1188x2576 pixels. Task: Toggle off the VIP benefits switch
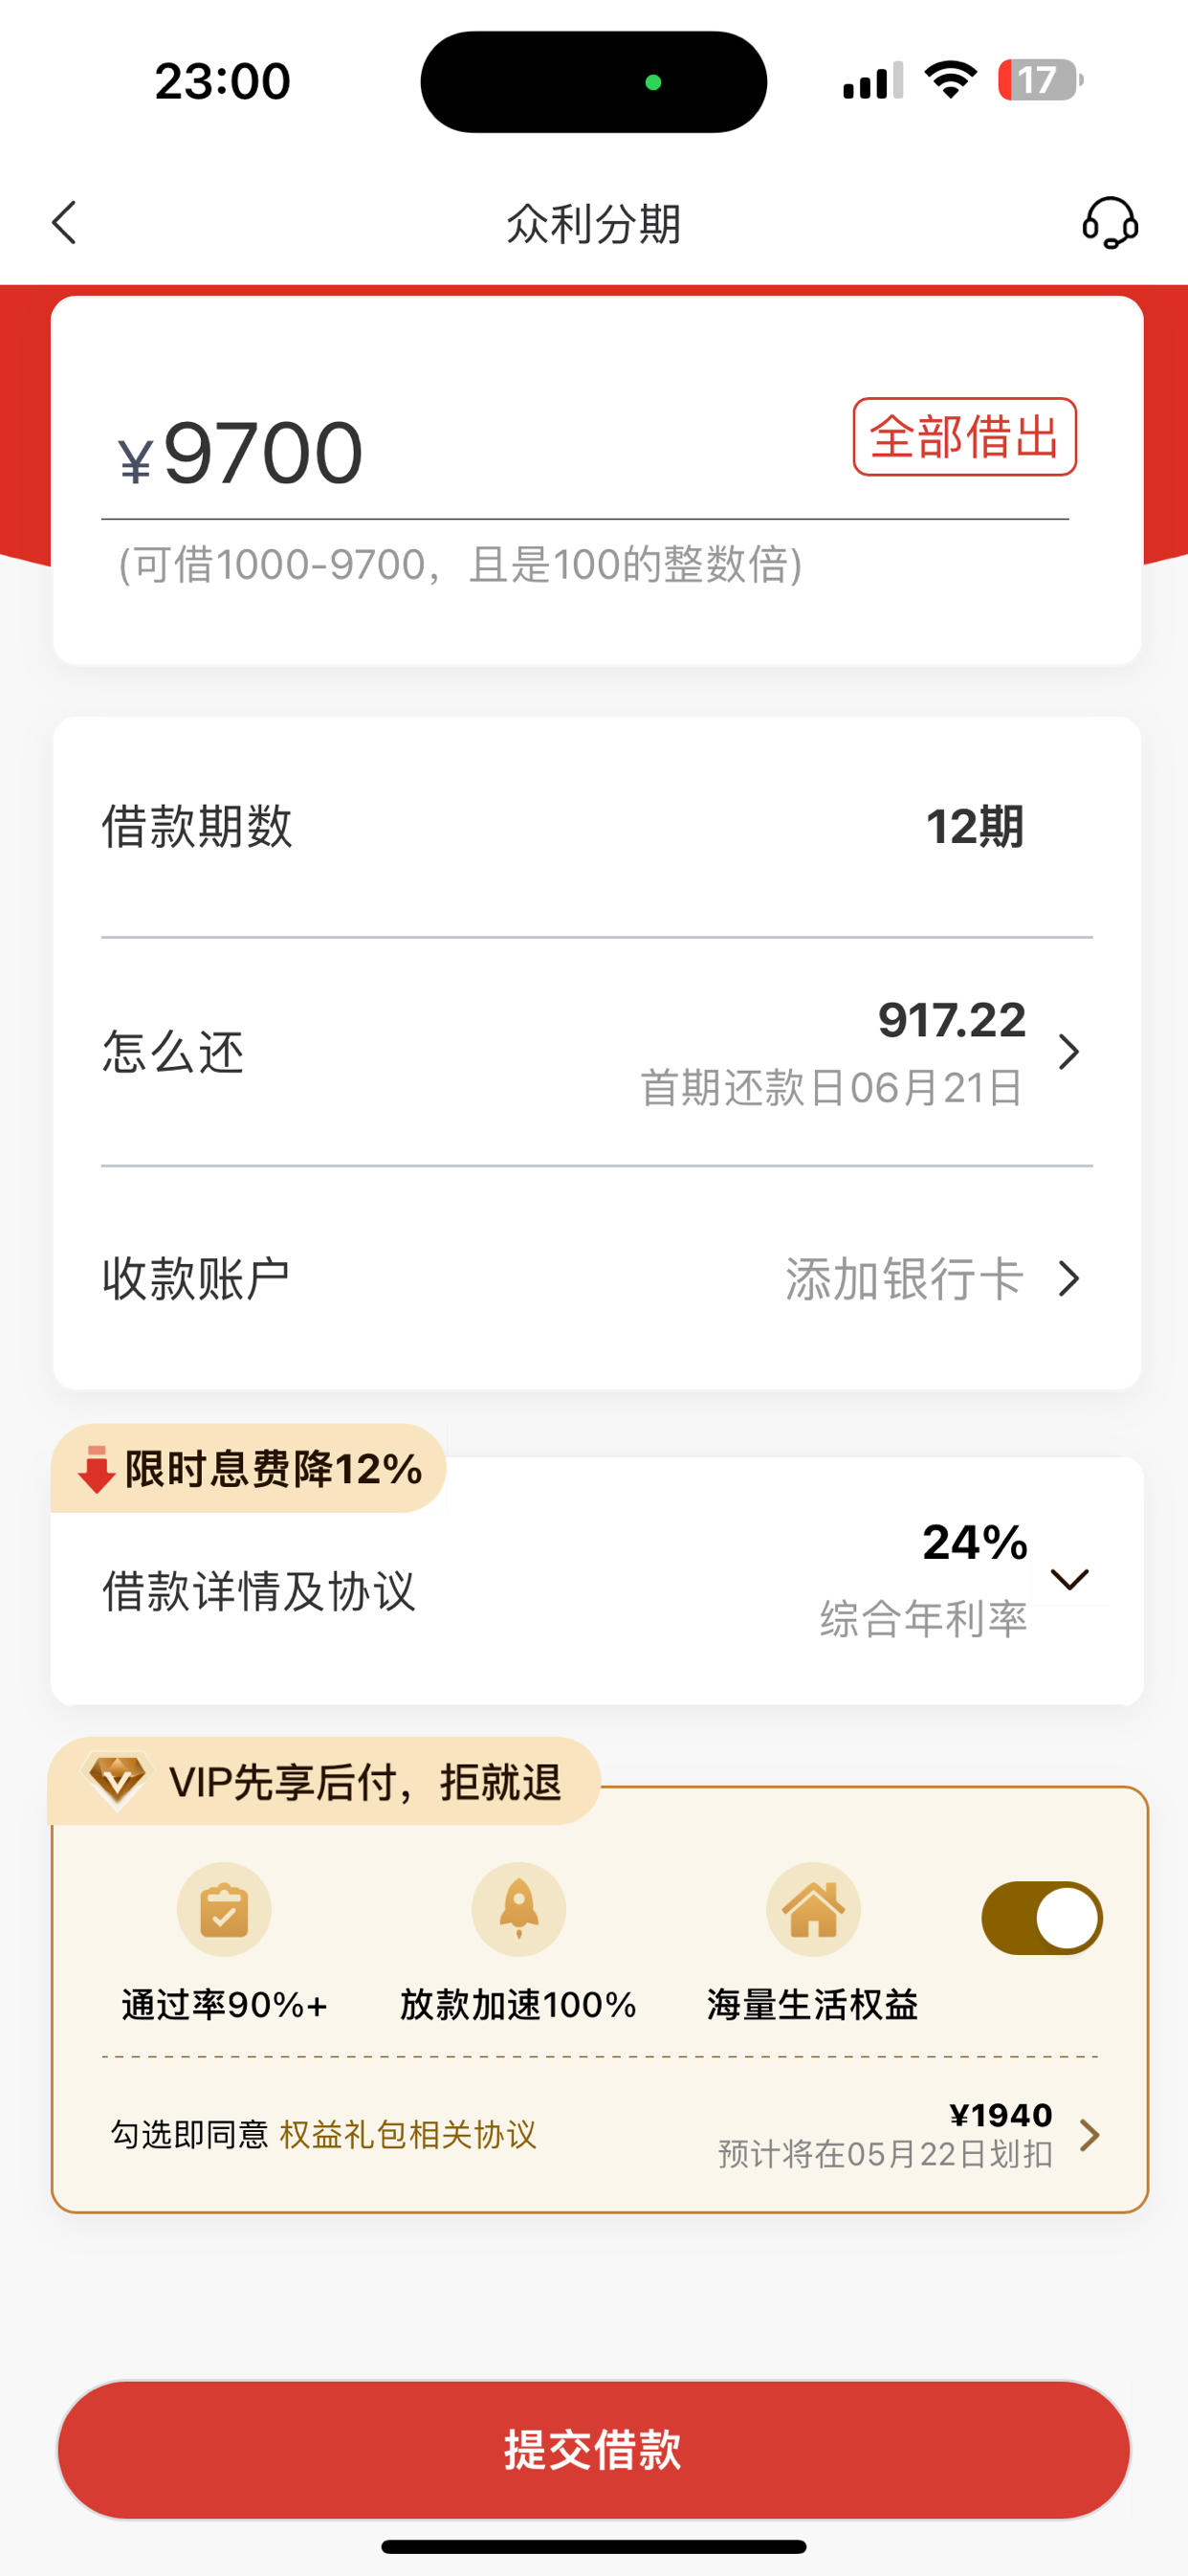click(x=1042, y=1918)
